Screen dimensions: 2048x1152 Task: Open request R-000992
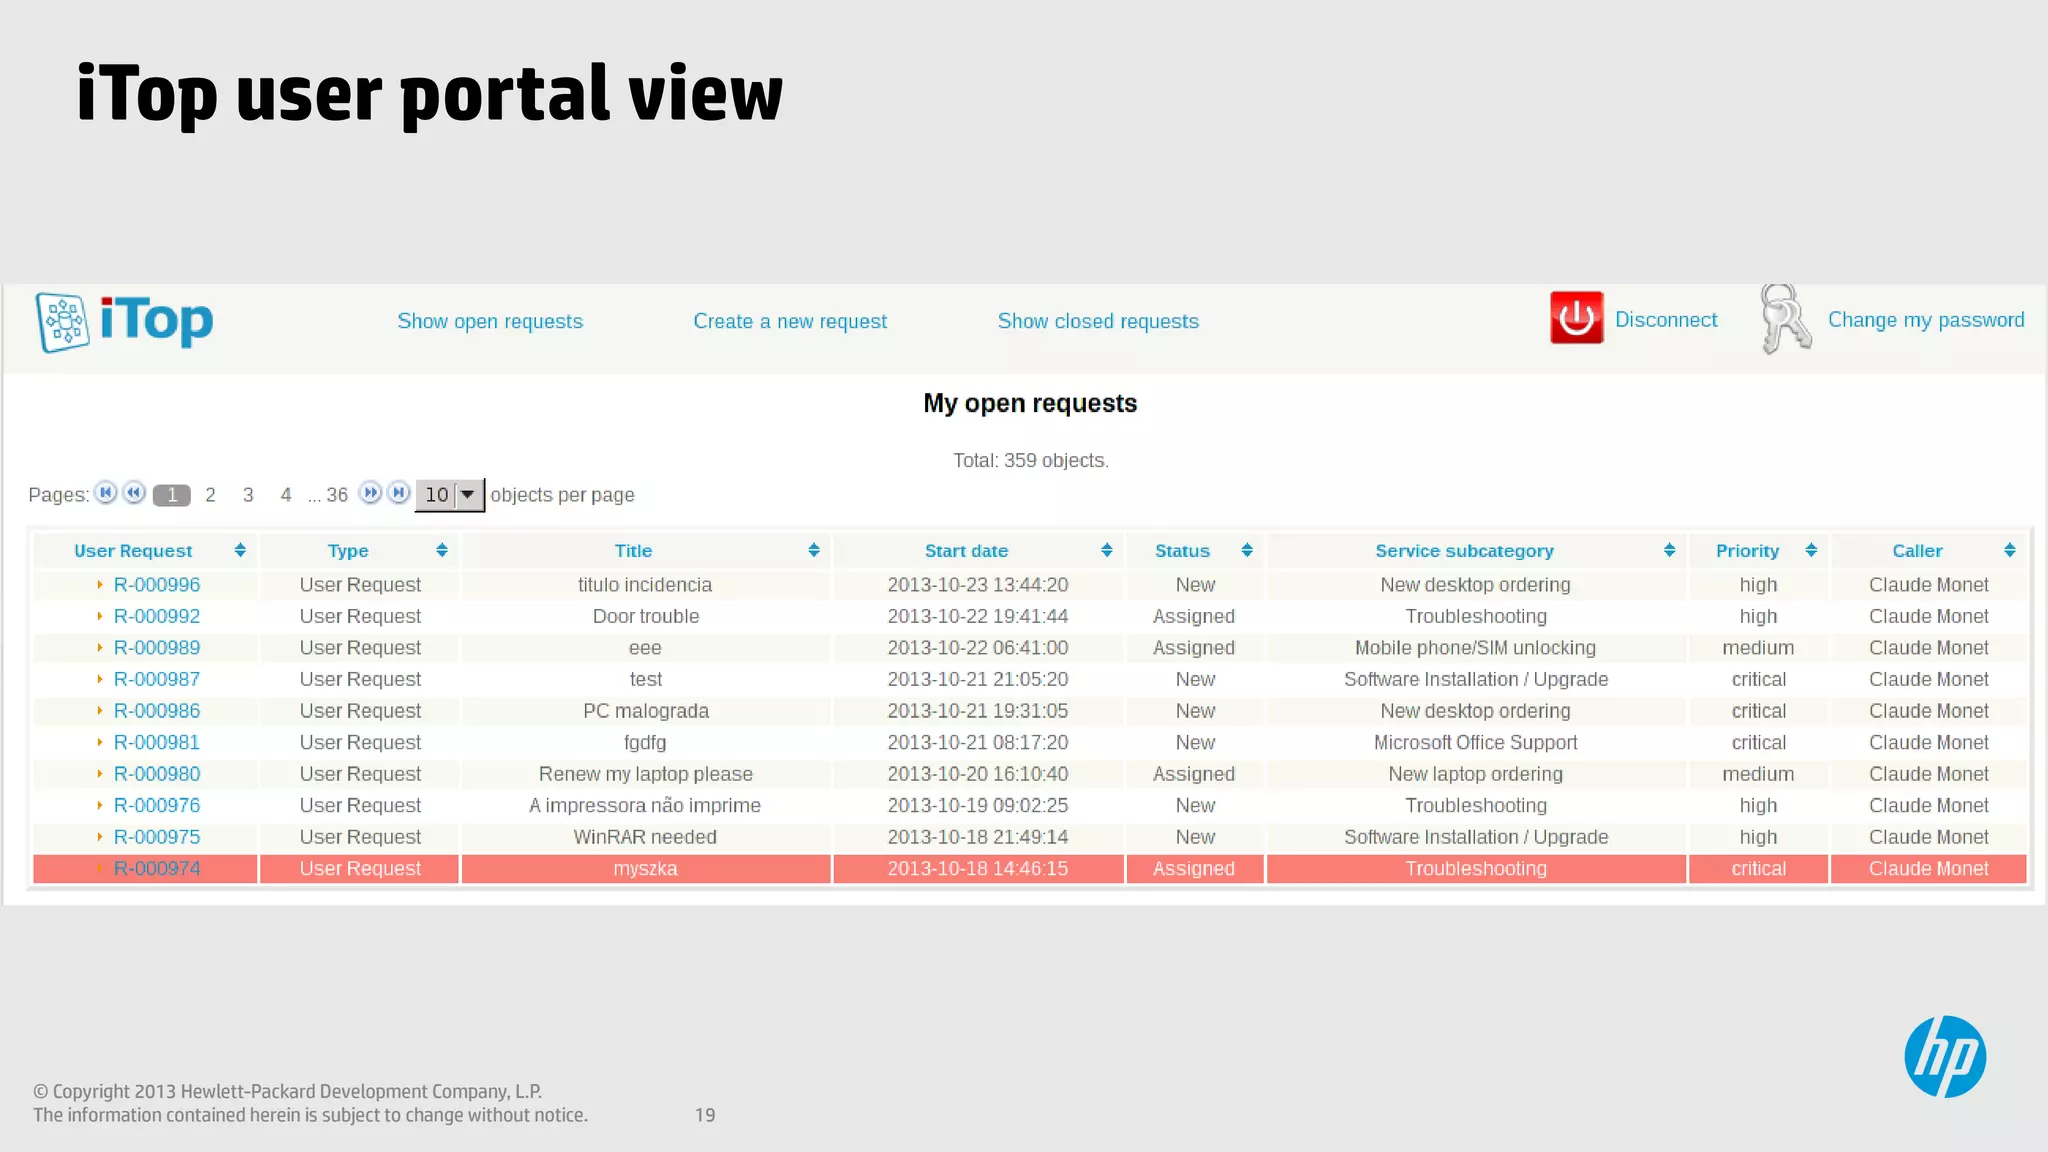point(157,616)
